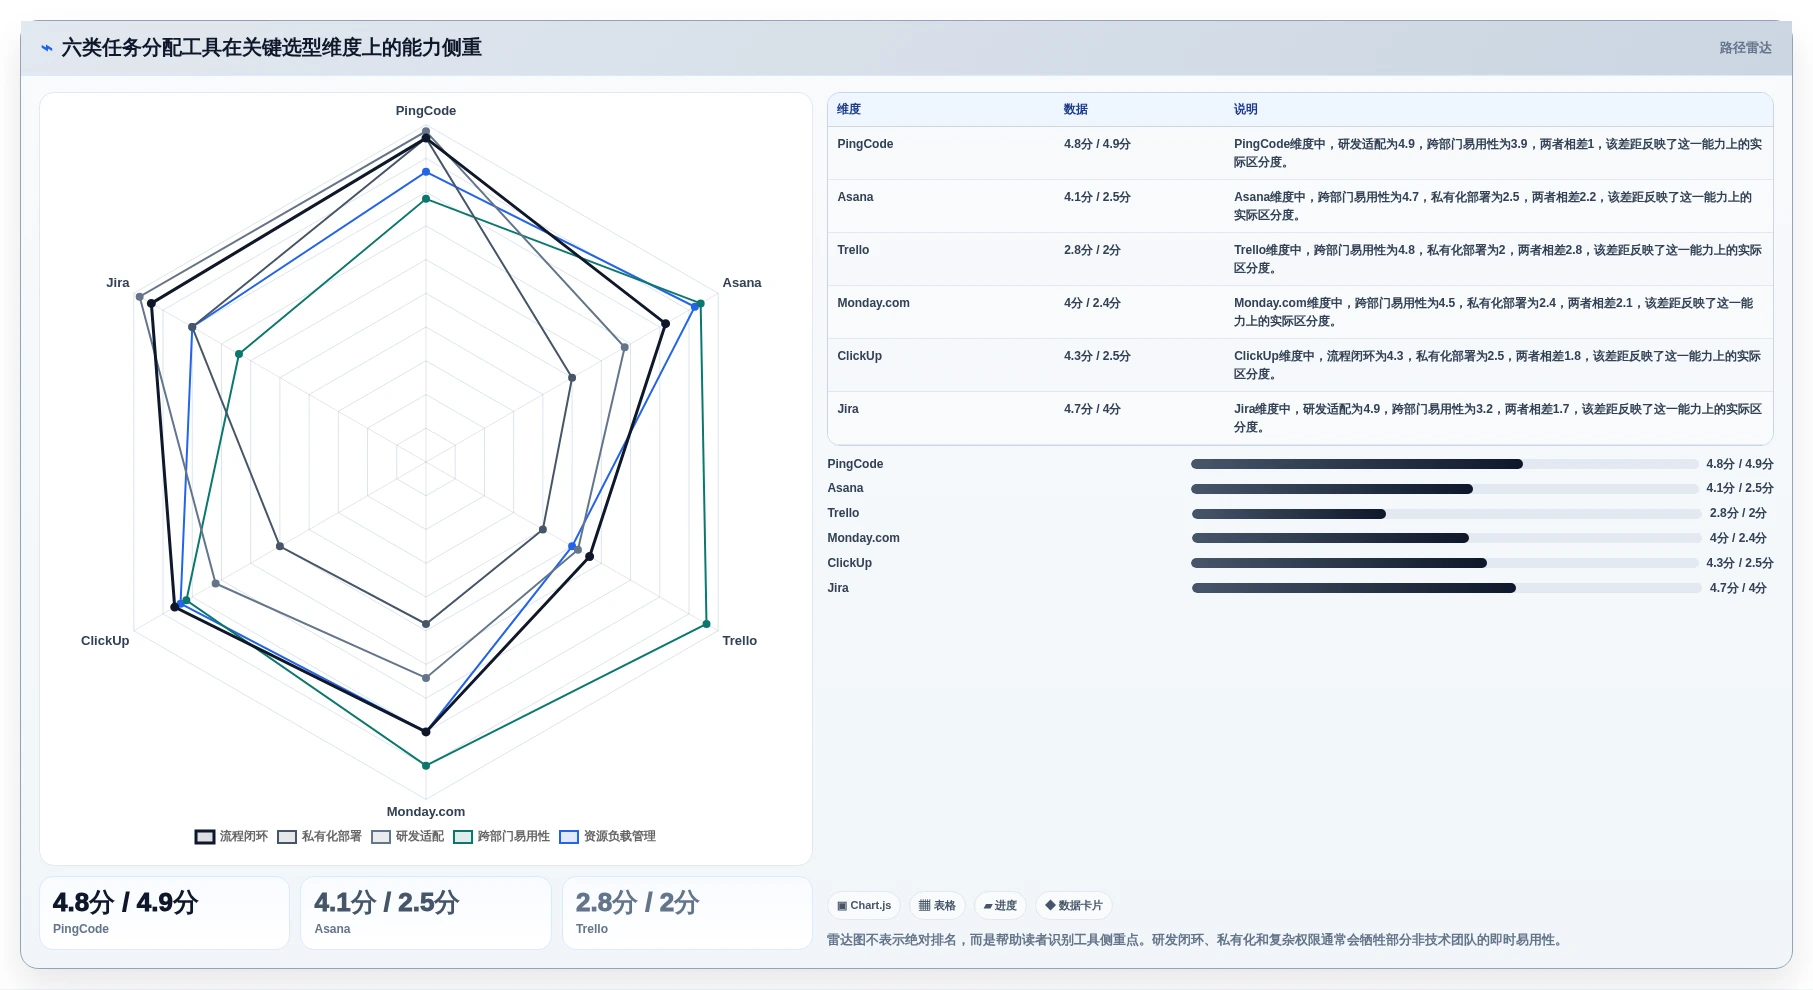
Task: Toggle the 私有化部署 legend swatch
Action: tap(287, 837)
